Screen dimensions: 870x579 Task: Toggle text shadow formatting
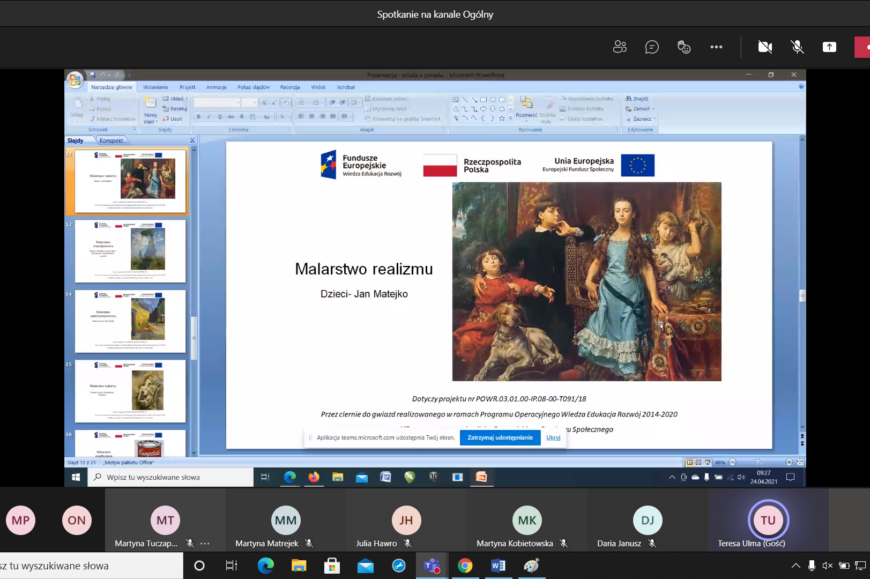point(242,117)
